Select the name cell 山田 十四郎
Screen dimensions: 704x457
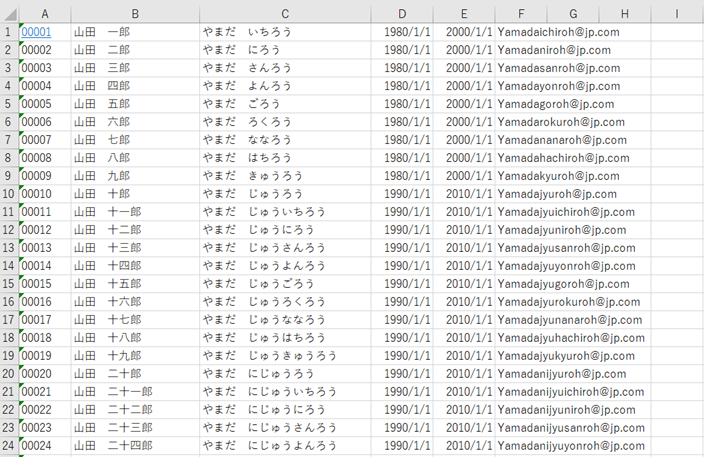tap(135, 266)
